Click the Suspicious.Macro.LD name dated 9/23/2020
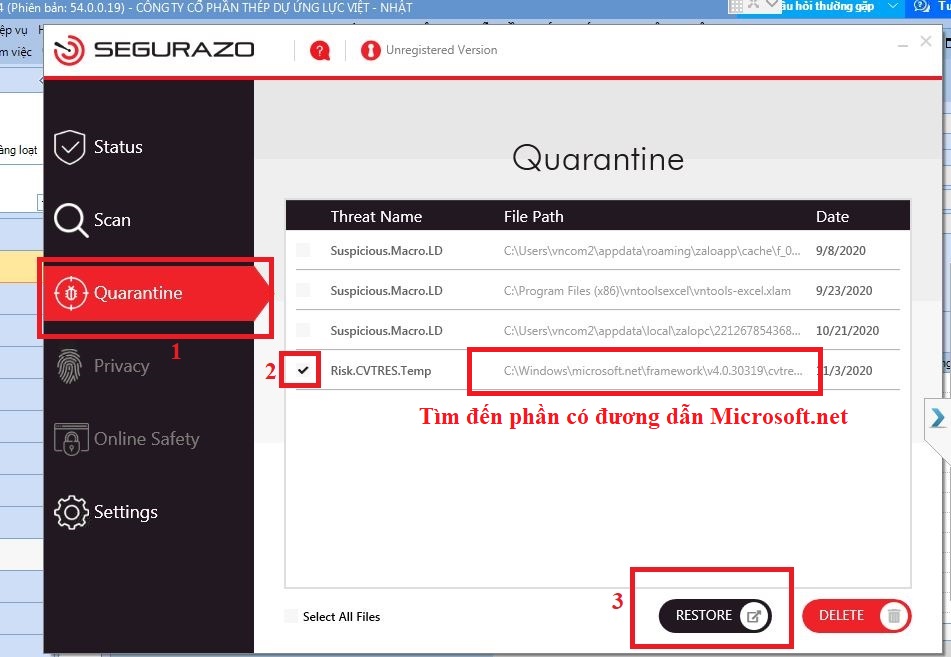The image size is (951, 657). point(386,291)
